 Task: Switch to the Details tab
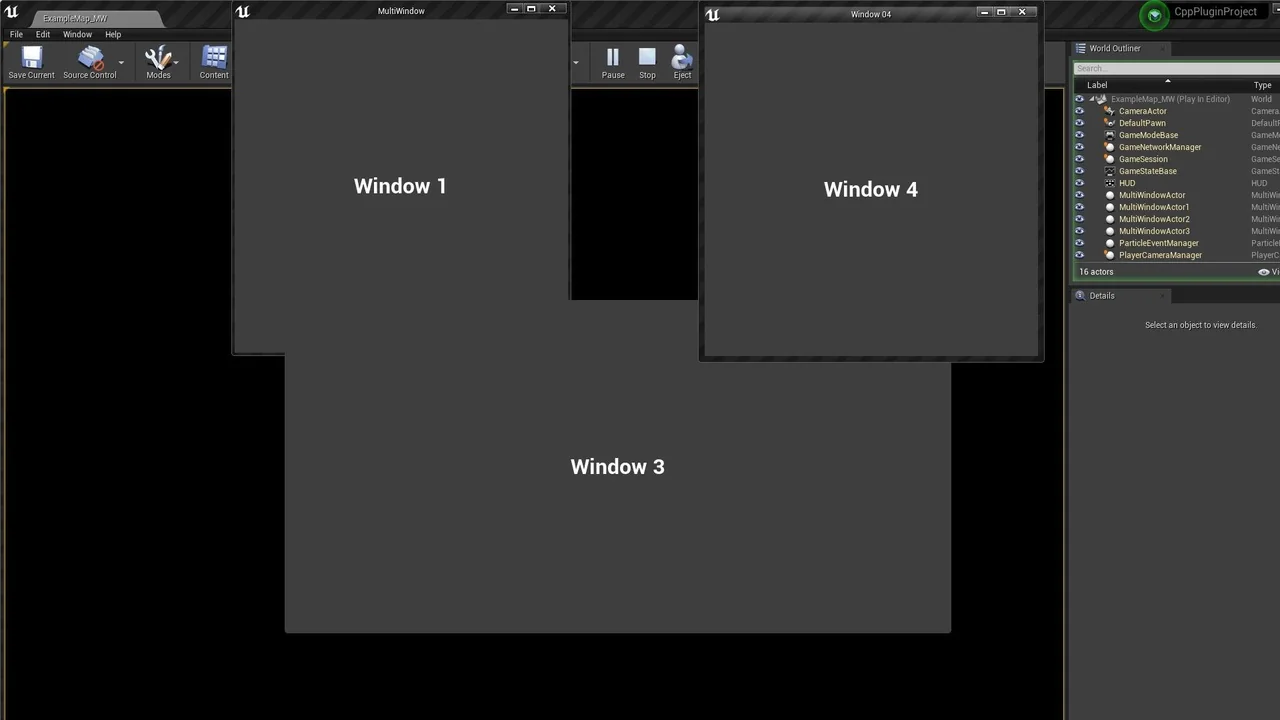[x=1101, y=295]
